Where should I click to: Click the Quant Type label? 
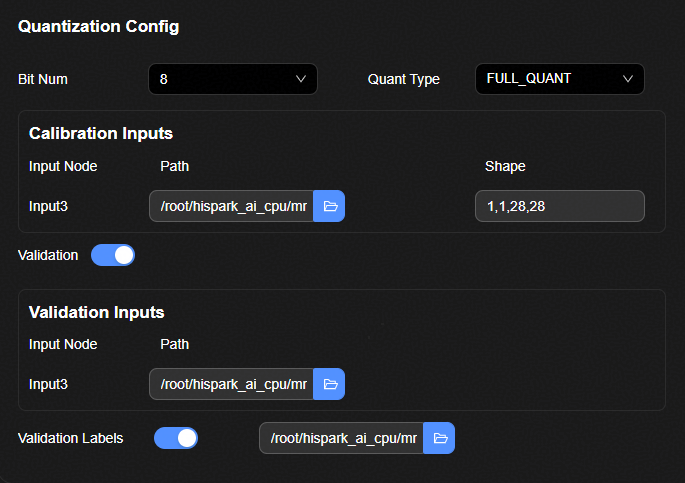(403, 79)
